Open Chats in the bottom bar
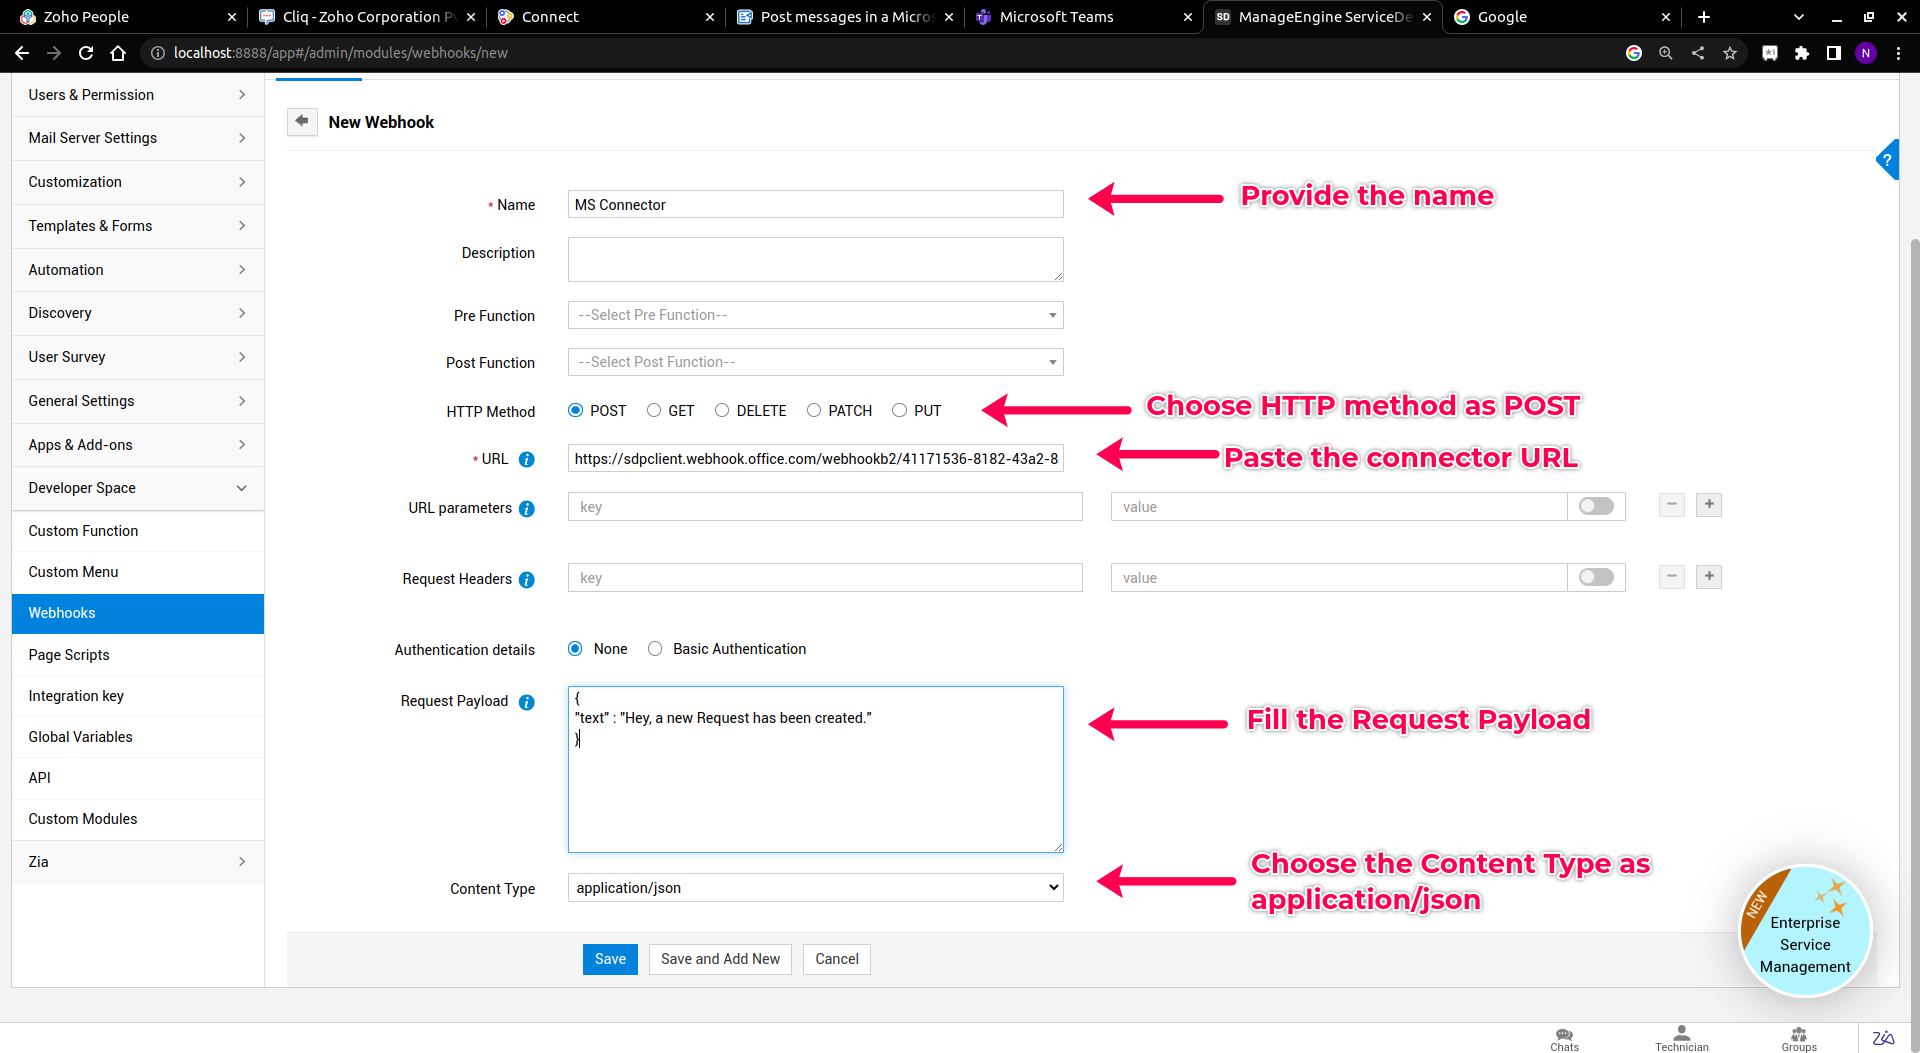The width and height of the screenshot is (1920, 1053). pos(1564,1039)
